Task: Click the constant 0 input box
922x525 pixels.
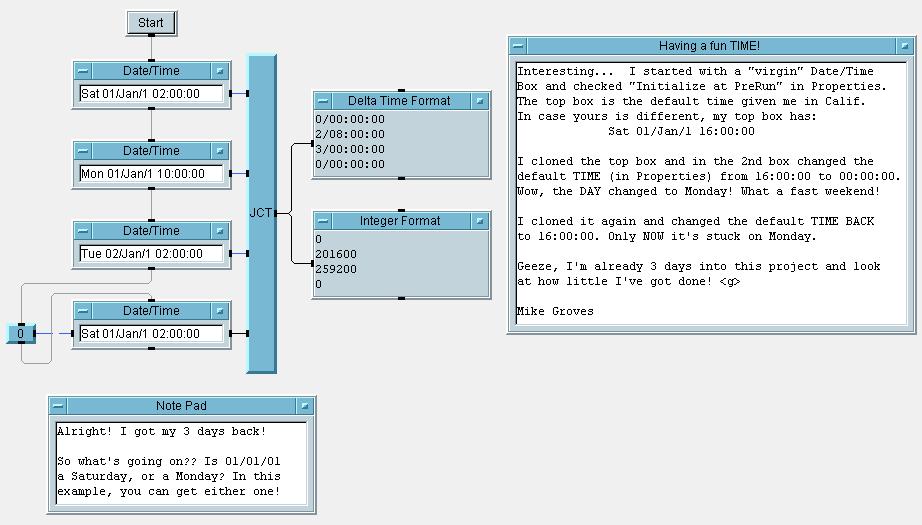Action: pyautogui.click(x=21, y=334)
